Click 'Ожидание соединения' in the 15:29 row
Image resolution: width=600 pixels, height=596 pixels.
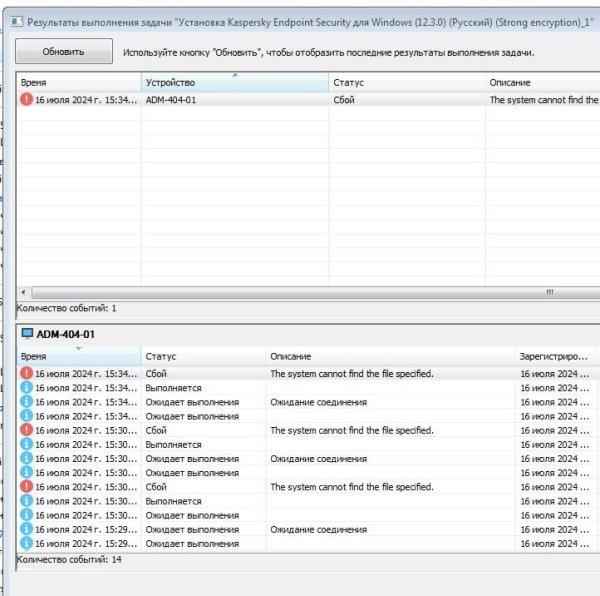(x=318, y=529)
